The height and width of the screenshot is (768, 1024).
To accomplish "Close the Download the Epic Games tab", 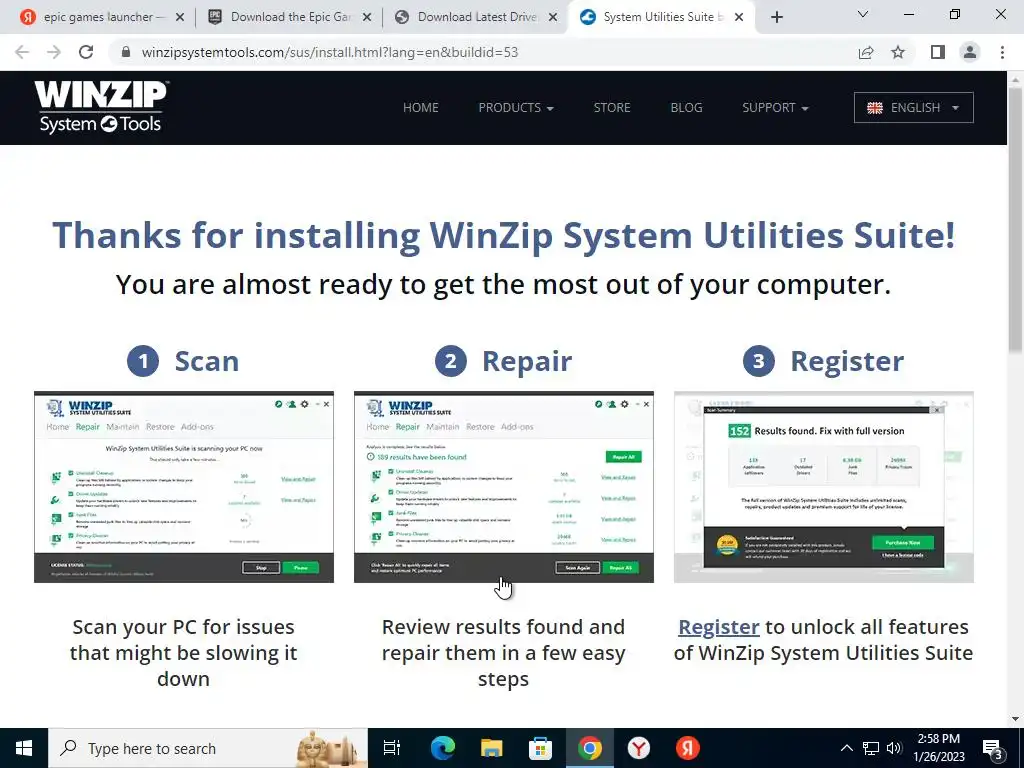I will pyautogui.click(x=367, y=17).
